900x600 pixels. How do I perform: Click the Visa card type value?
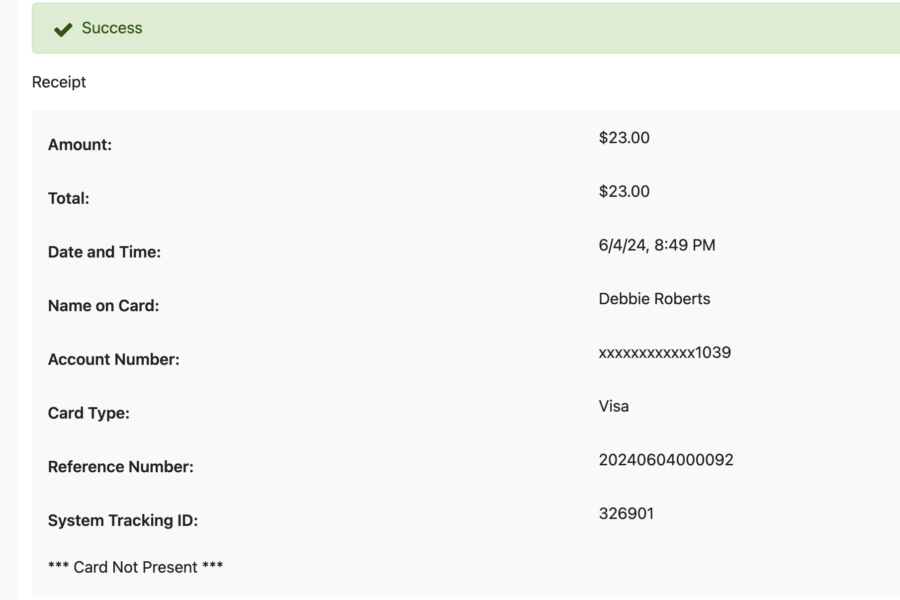(614, 407)
